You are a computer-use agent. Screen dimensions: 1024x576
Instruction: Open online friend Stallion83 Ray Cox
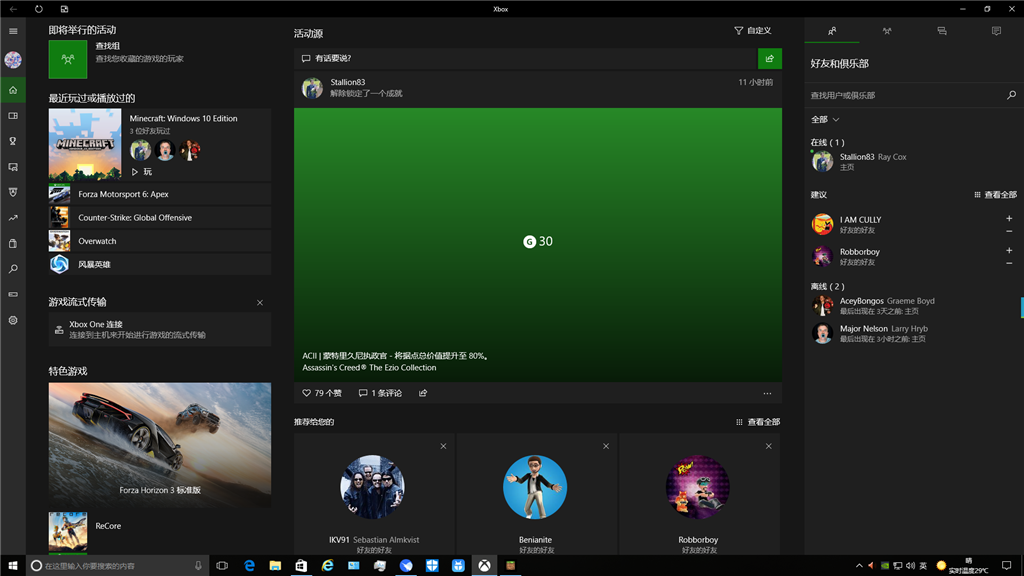(914, 161)
